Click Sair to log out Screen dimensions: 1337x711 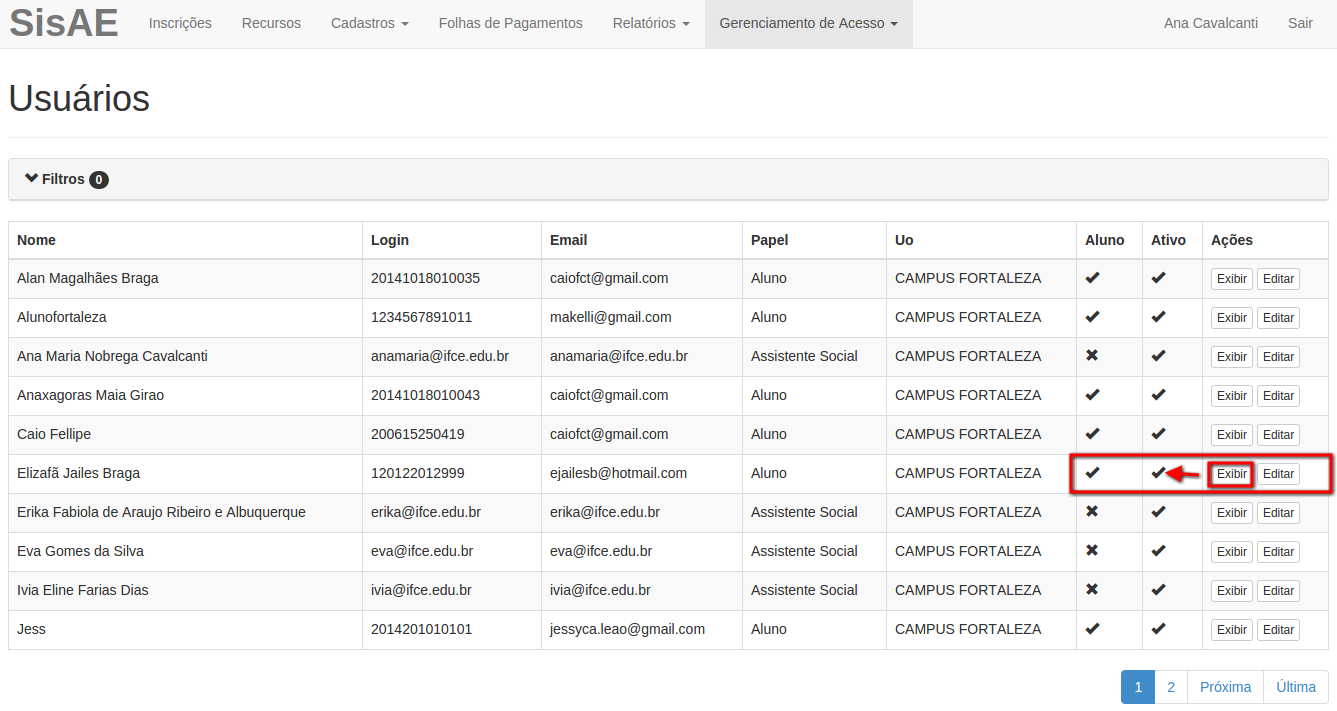coord(1300,23)
